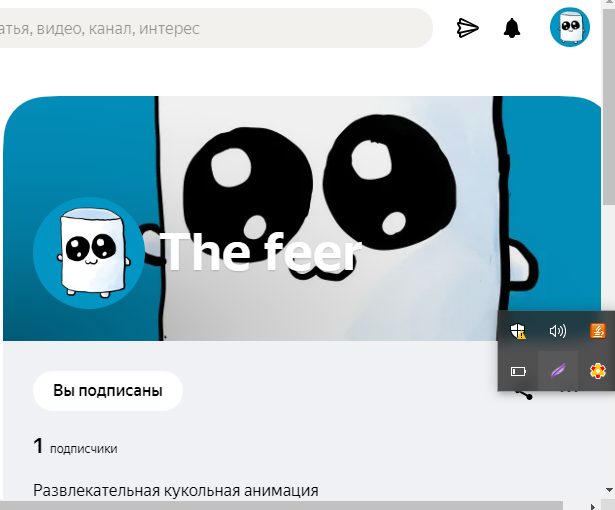
Task: Open the profile avatar in header
Action: [570, 27]
